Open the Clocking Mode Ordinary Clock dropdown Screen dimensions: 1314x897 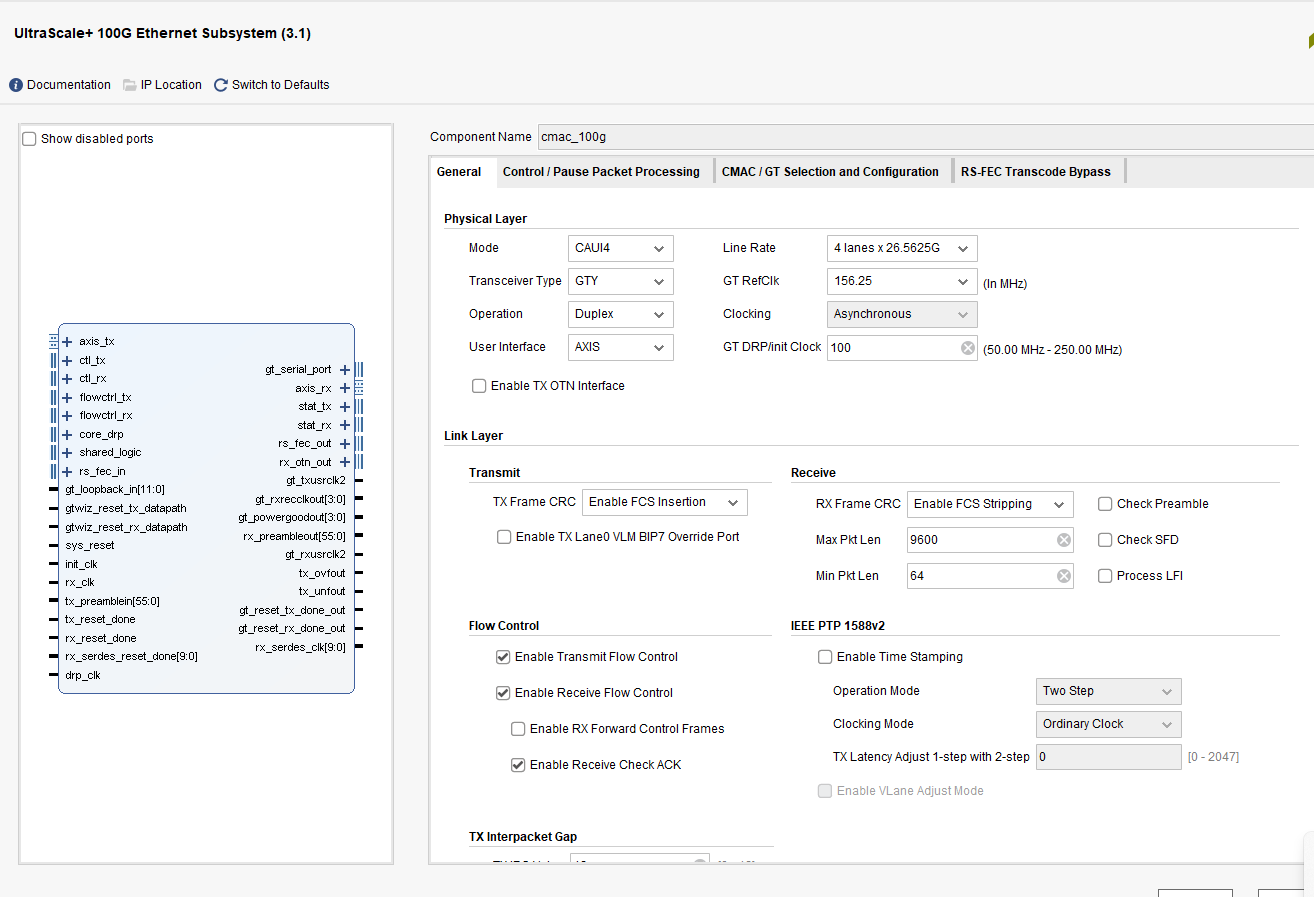pyautogui.click(x=1108, y=724)
